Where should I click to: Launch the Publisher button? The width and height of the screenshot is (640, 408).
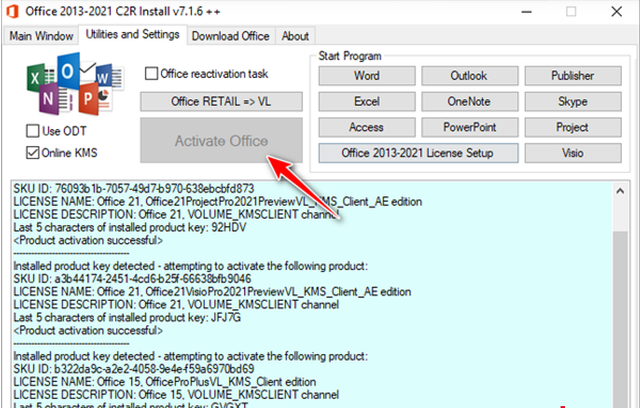tap(572, 76)
